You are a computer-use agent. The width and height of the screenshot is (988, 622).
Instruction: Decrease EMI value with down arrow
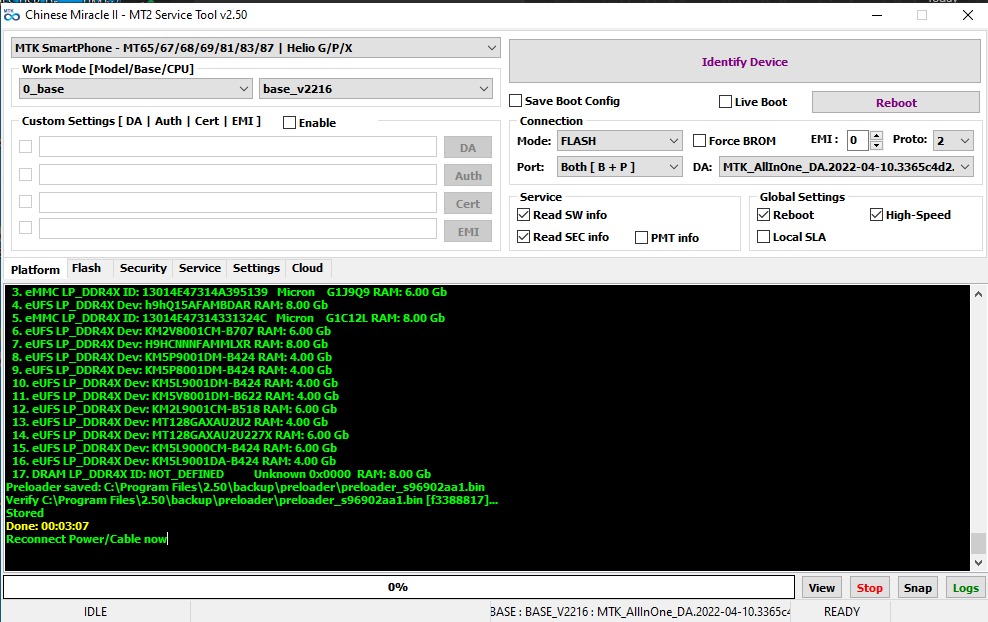(876, 145)
